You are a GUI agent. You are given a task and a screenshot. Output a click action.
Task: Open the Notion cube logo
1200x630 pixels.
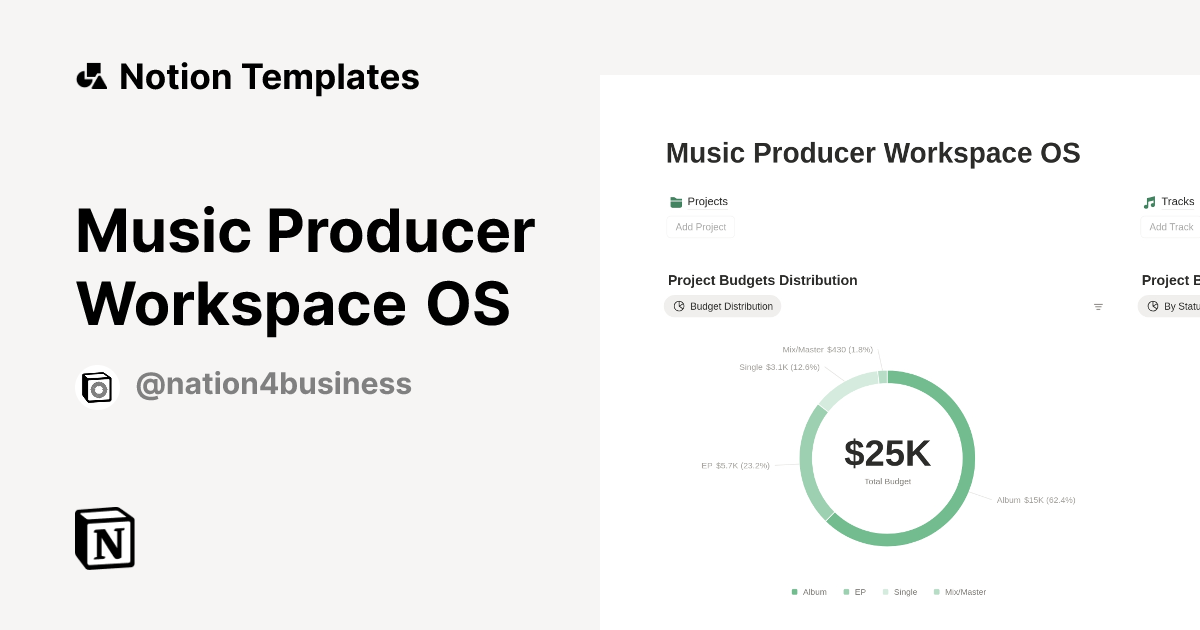105,539
